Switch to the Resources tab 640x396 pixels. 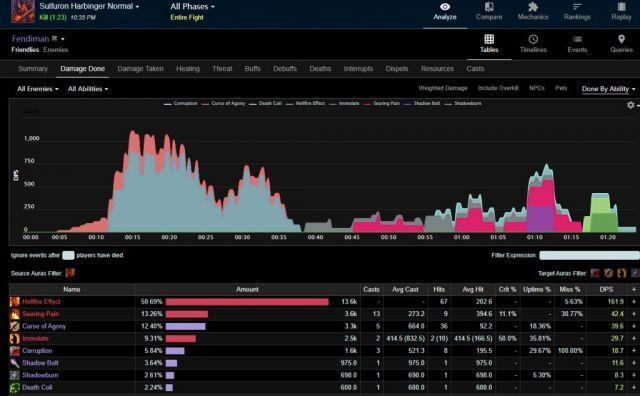coord(437,69)
